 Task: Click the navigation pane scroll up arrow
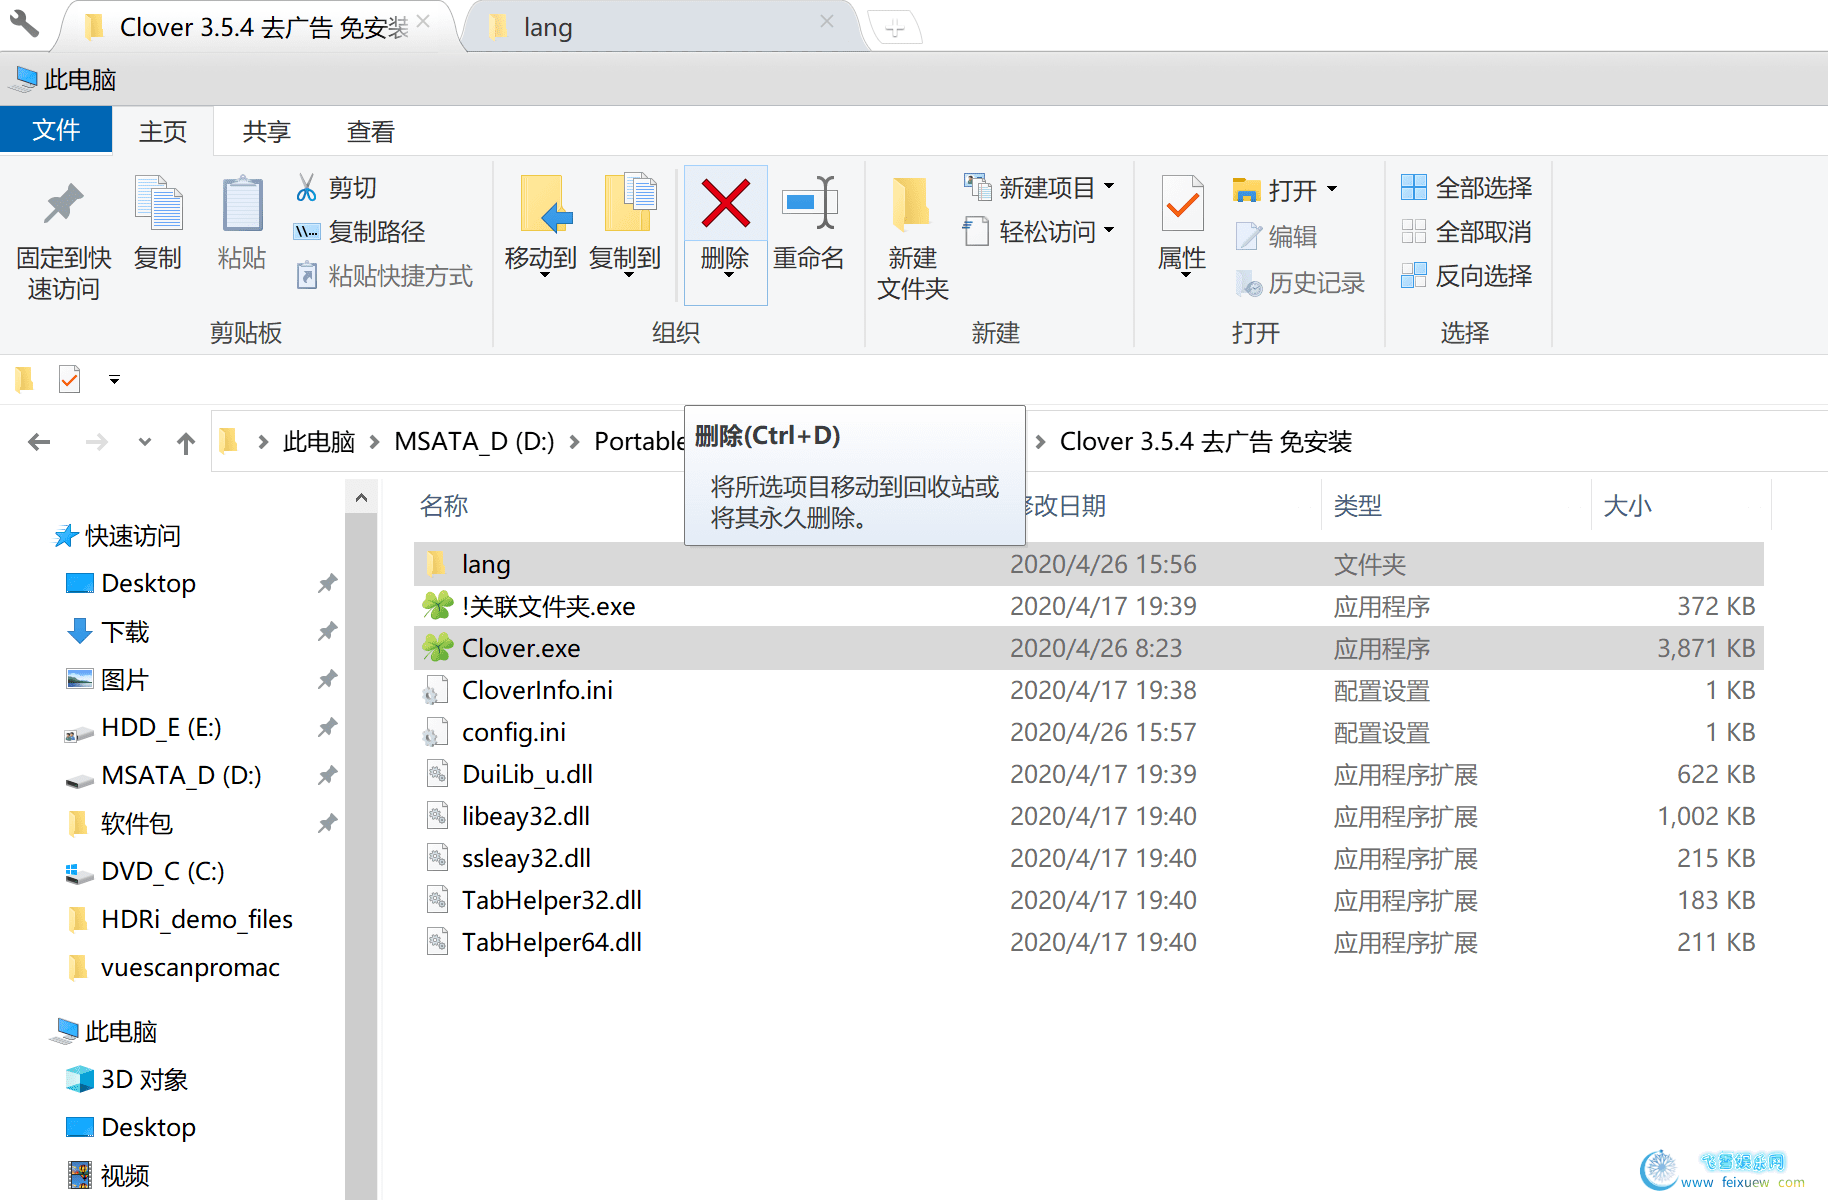(361, 498)
